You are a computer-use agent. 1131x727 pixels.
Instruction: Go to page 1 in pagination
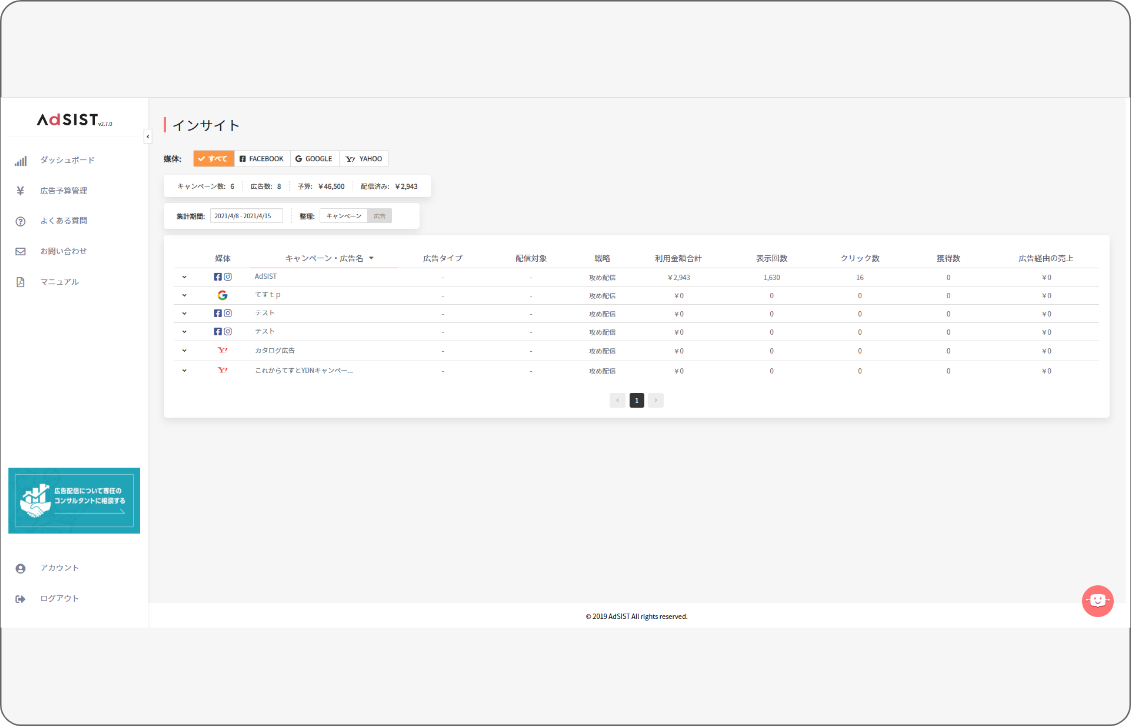tap(637, 400)
